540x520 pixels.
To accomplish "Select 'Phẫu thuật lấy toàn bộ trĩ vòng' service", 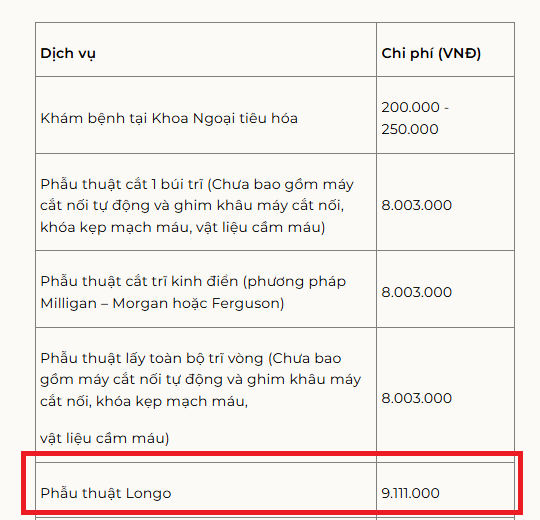I will tap(152, 358).
